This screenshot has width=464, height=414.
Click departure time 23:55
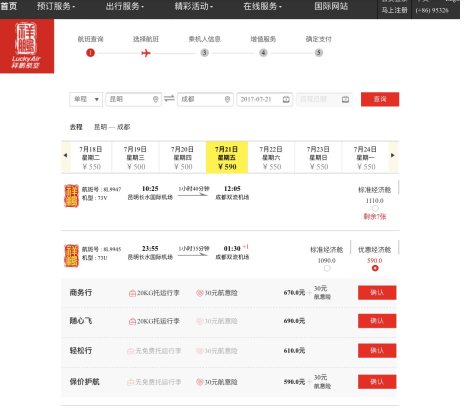click(150, 249)
